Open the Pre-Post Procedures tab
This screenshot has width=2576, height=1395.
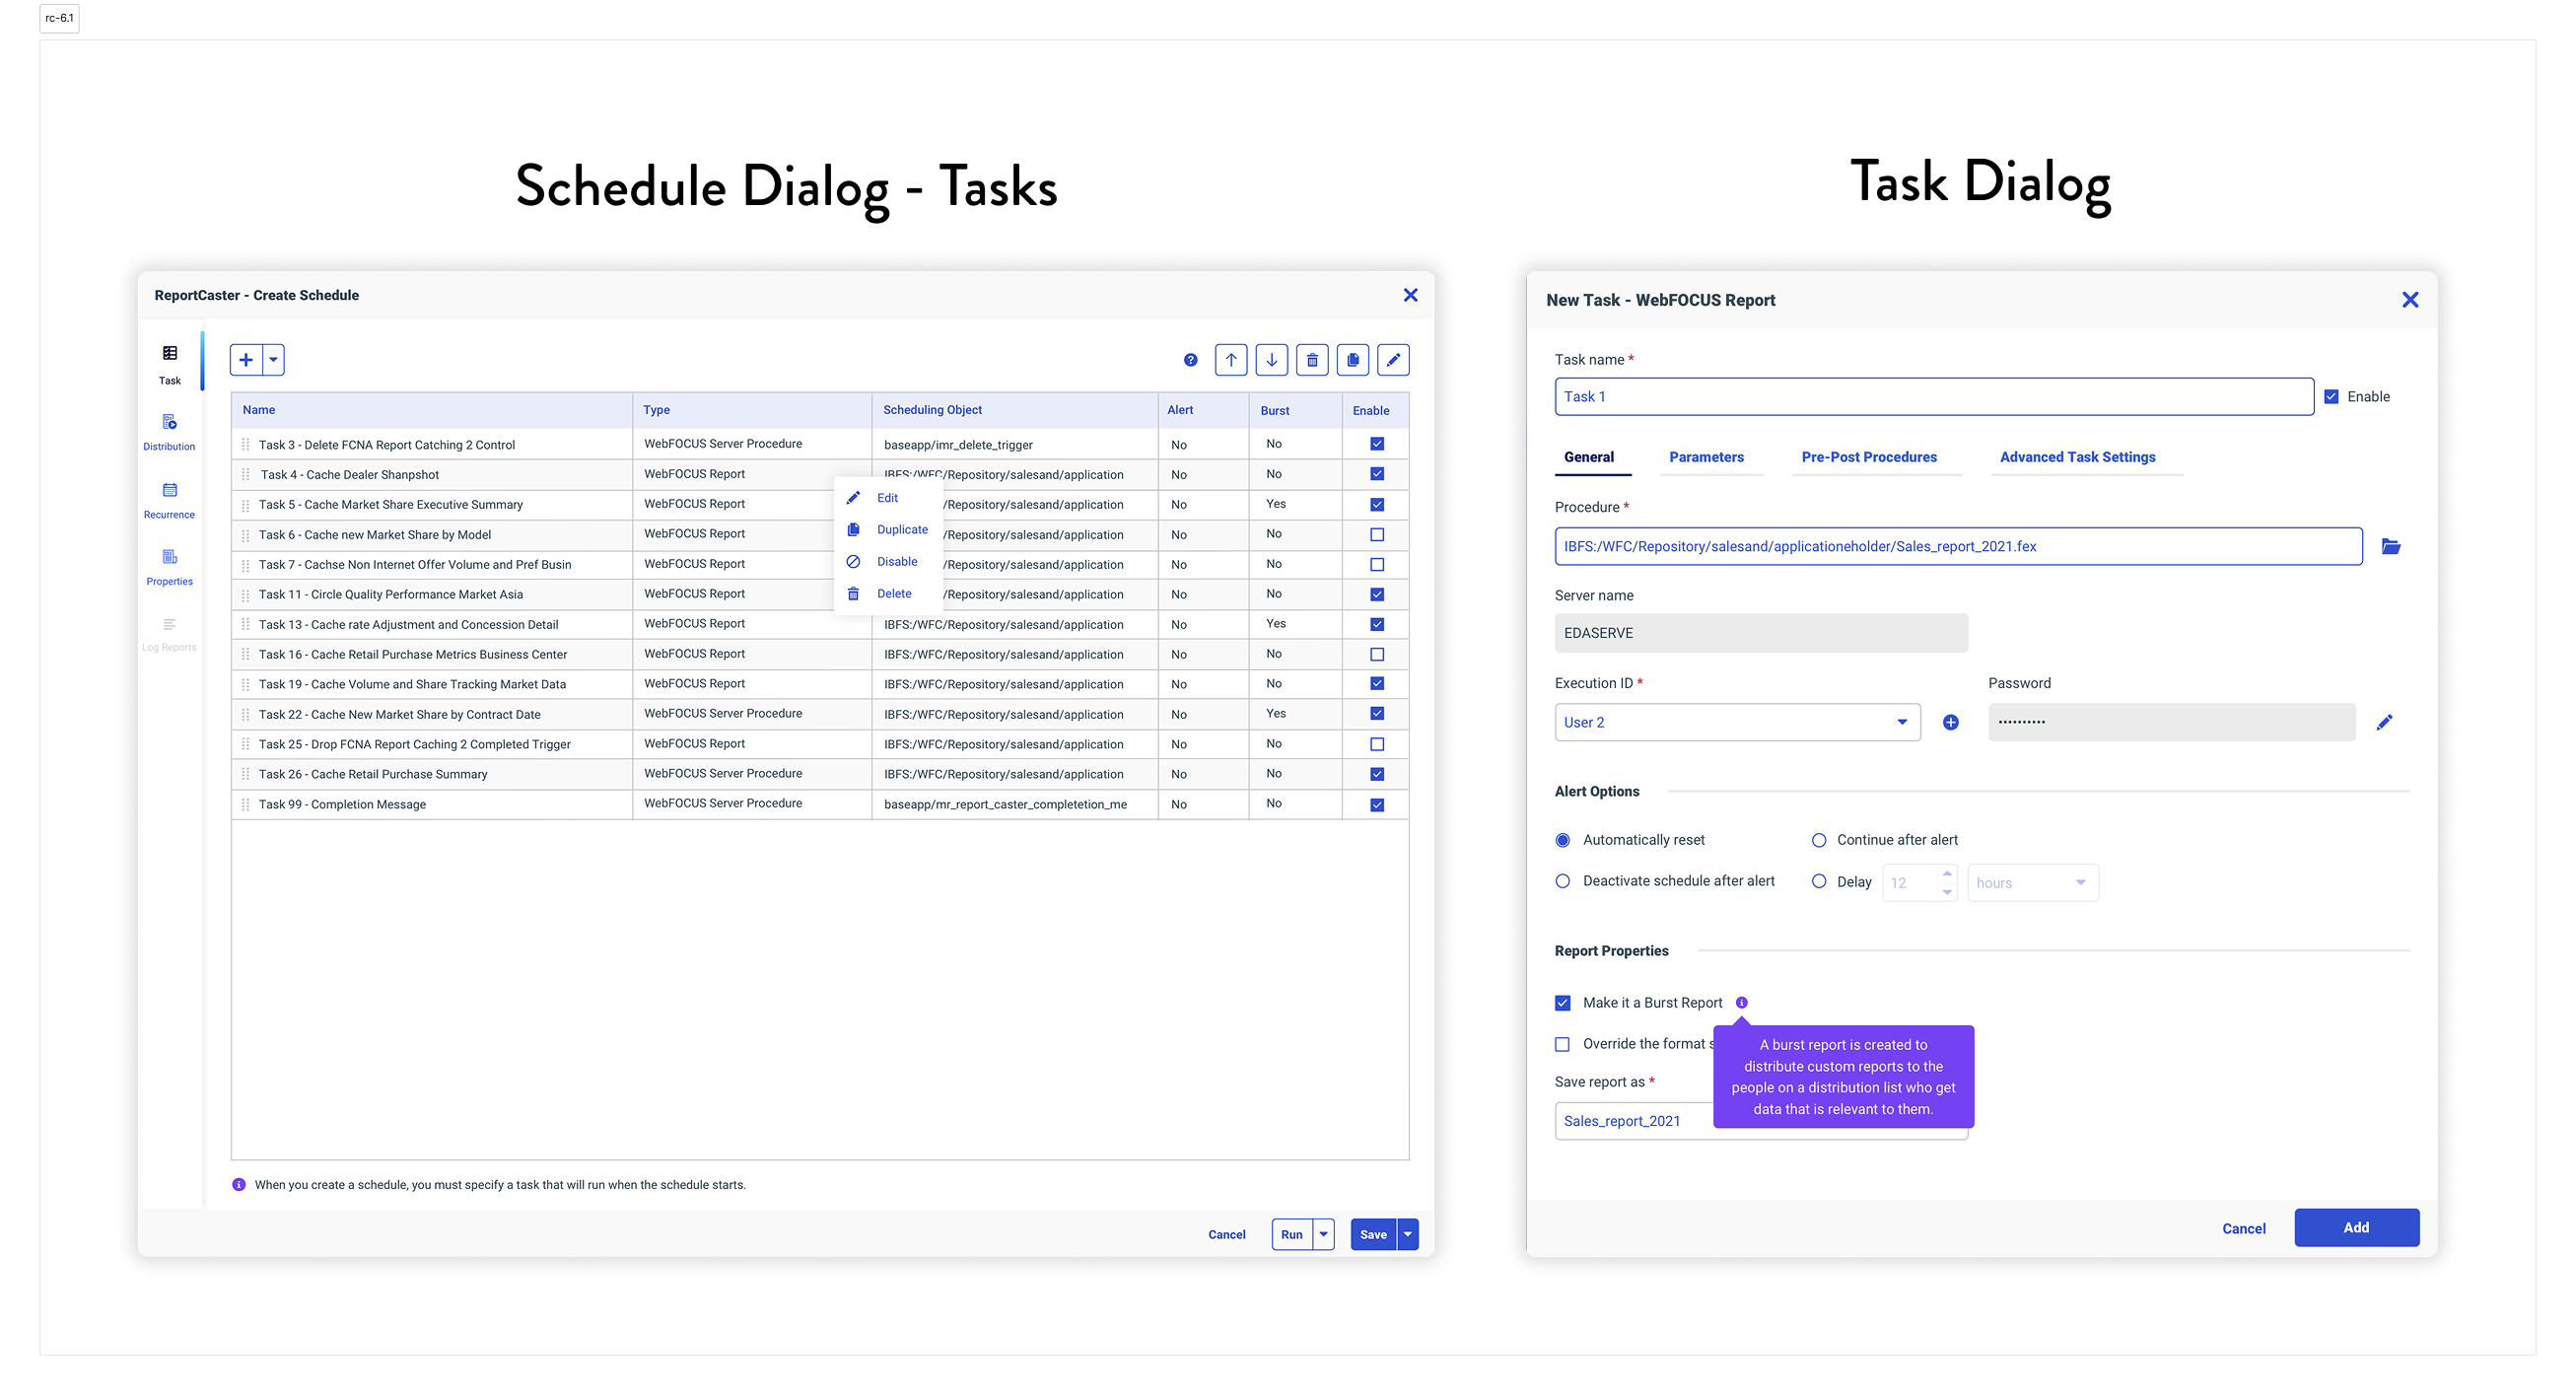[x=1868, y=457]
